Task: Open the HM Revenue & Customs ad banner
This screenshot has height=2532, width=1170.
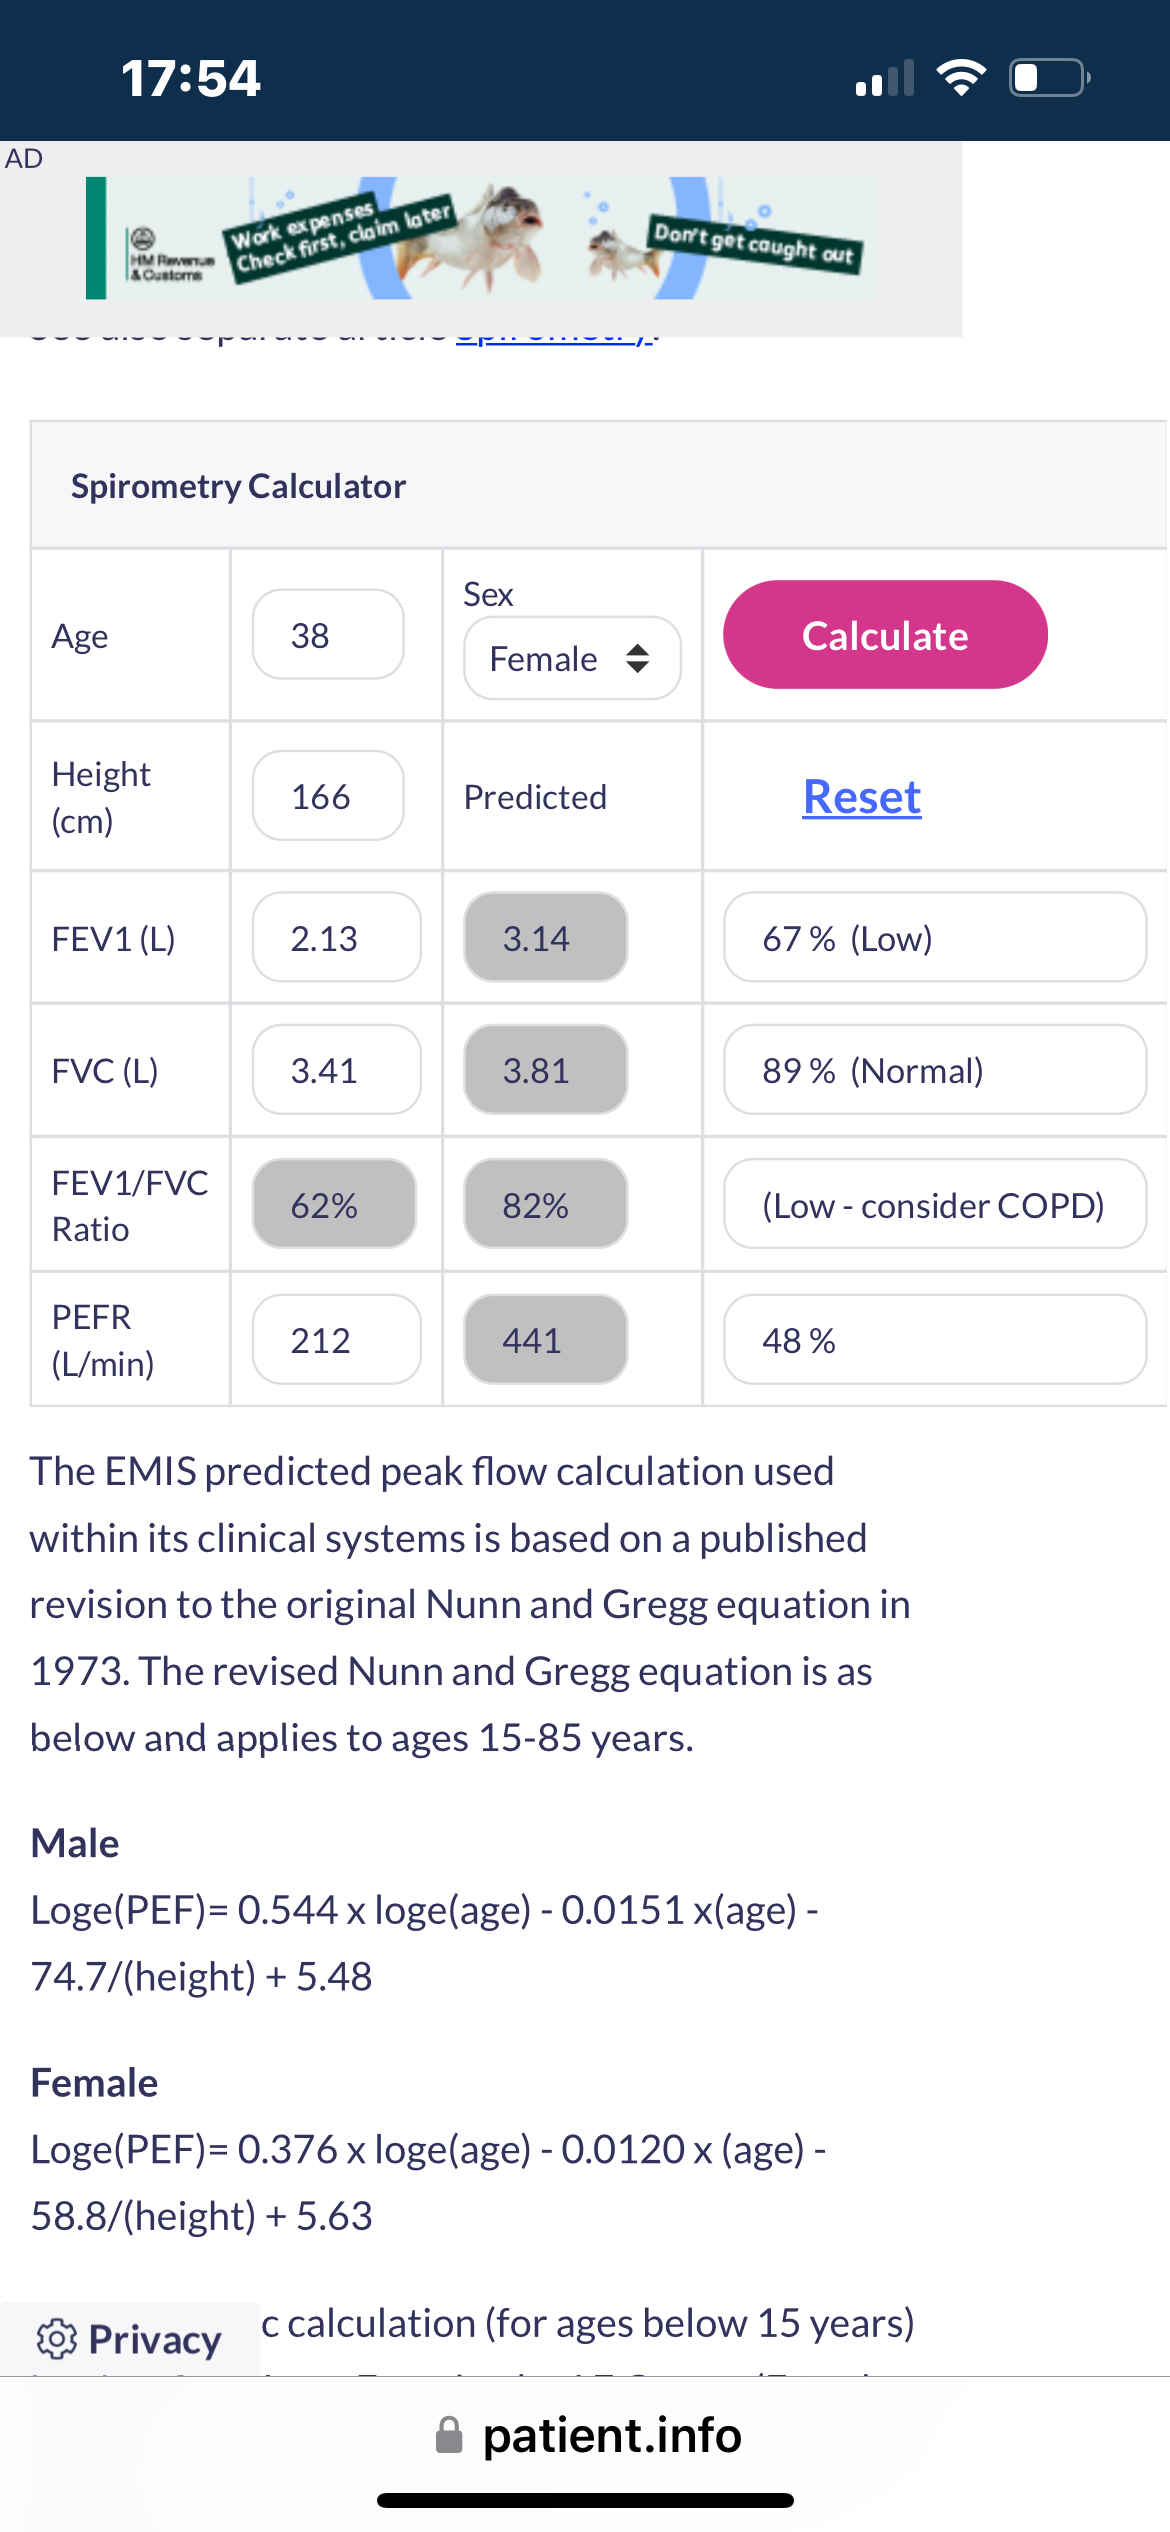Action: coord(480,238)
